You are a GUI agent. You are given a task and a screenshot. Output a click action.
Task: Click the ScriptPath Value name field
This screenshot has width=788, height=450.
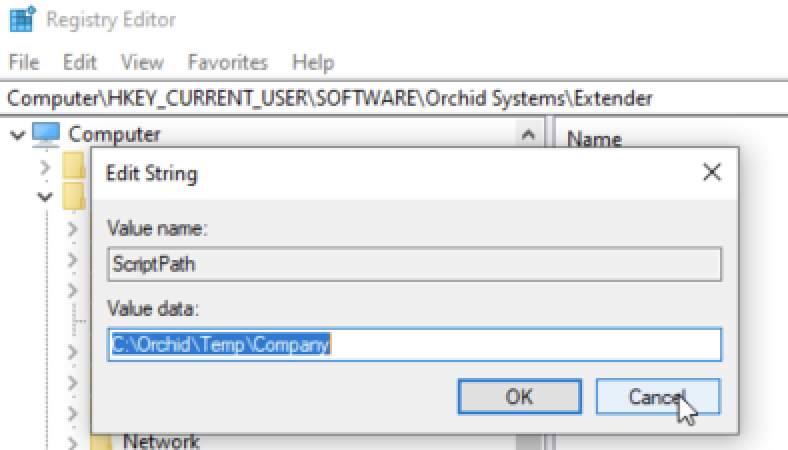(413, 264)
